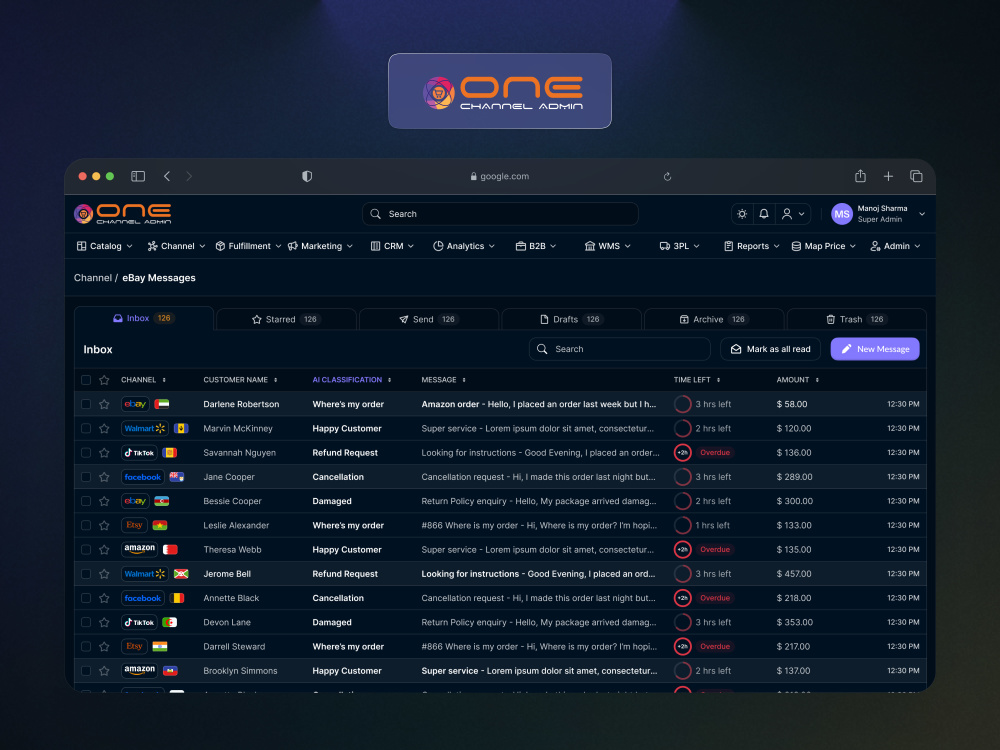Star the Jane Cooper message
1000x750 pixels.
tap(104, 477)
